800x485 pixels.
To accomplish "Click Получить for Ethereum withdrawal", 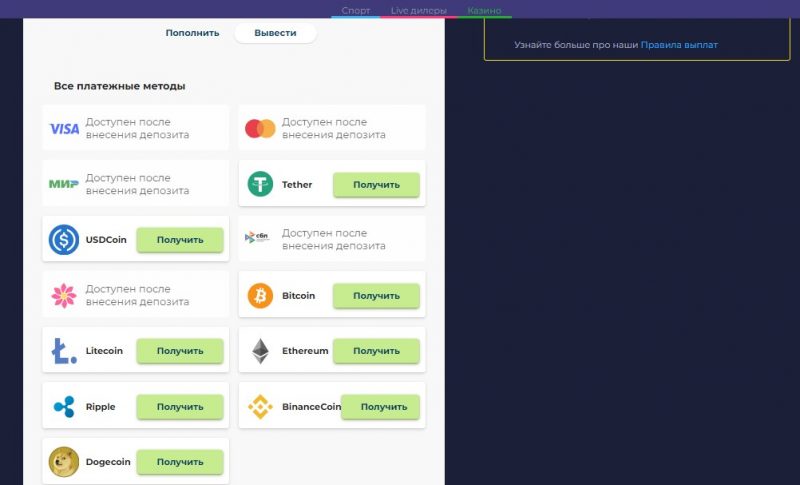I will click(377, 351).
